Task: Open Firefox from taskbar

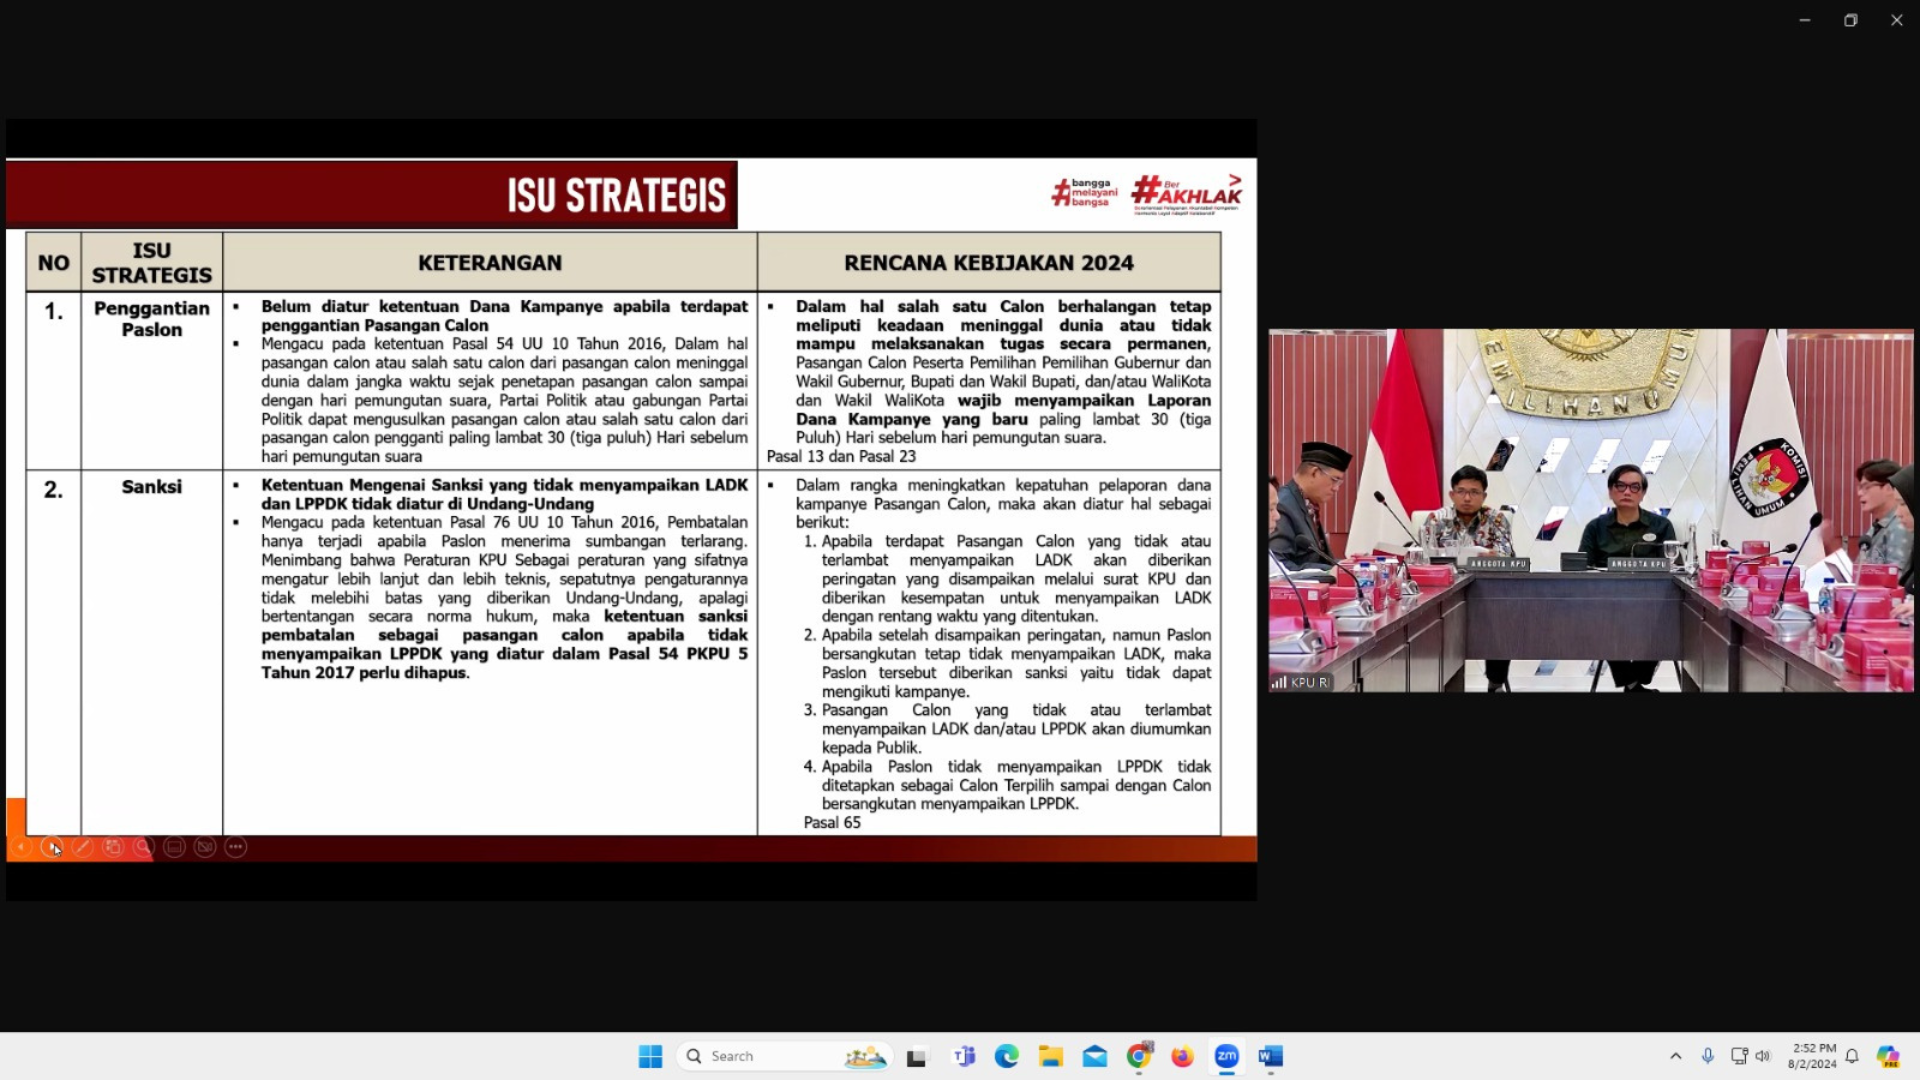Action: [x=1182, y=1056]
